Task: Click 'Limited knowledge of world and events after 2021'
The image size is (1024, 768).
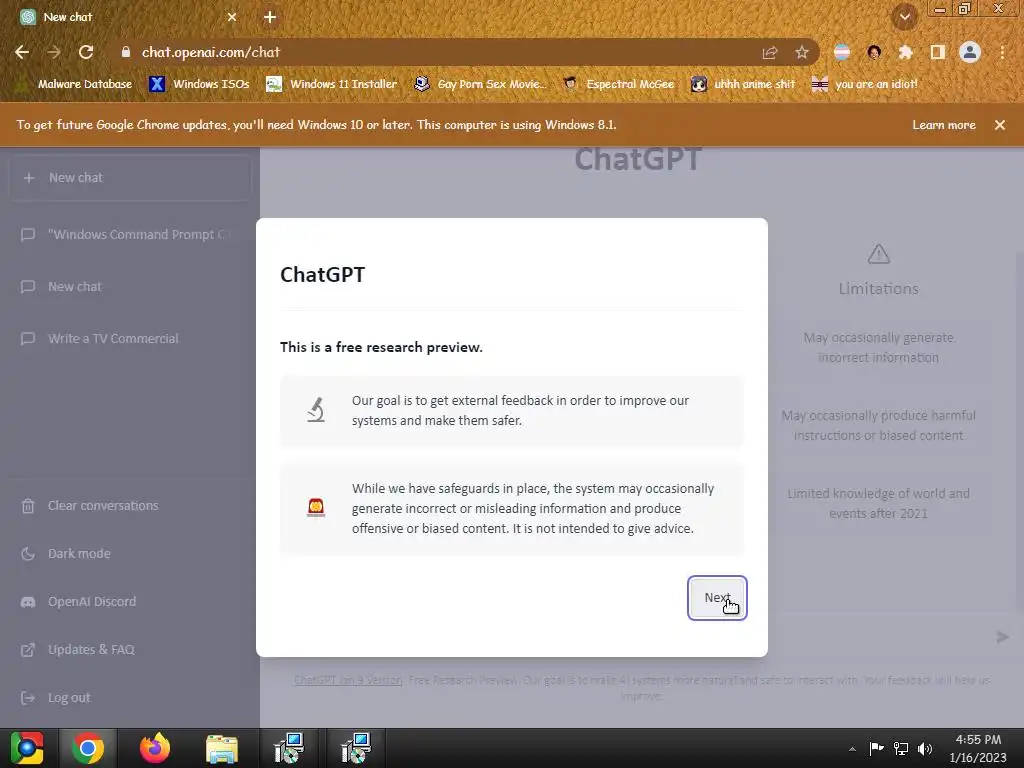Action: (878, 504)
